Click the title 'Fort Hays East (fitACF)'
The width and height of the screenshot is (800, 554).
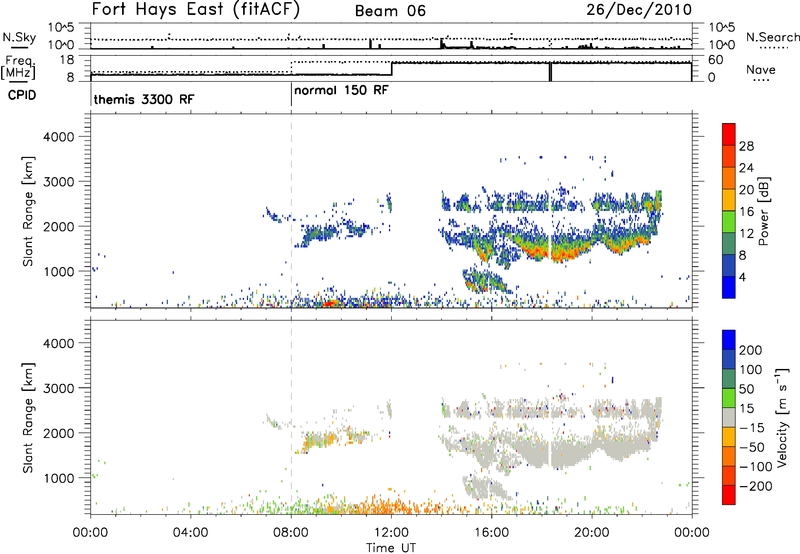[195, 10]
